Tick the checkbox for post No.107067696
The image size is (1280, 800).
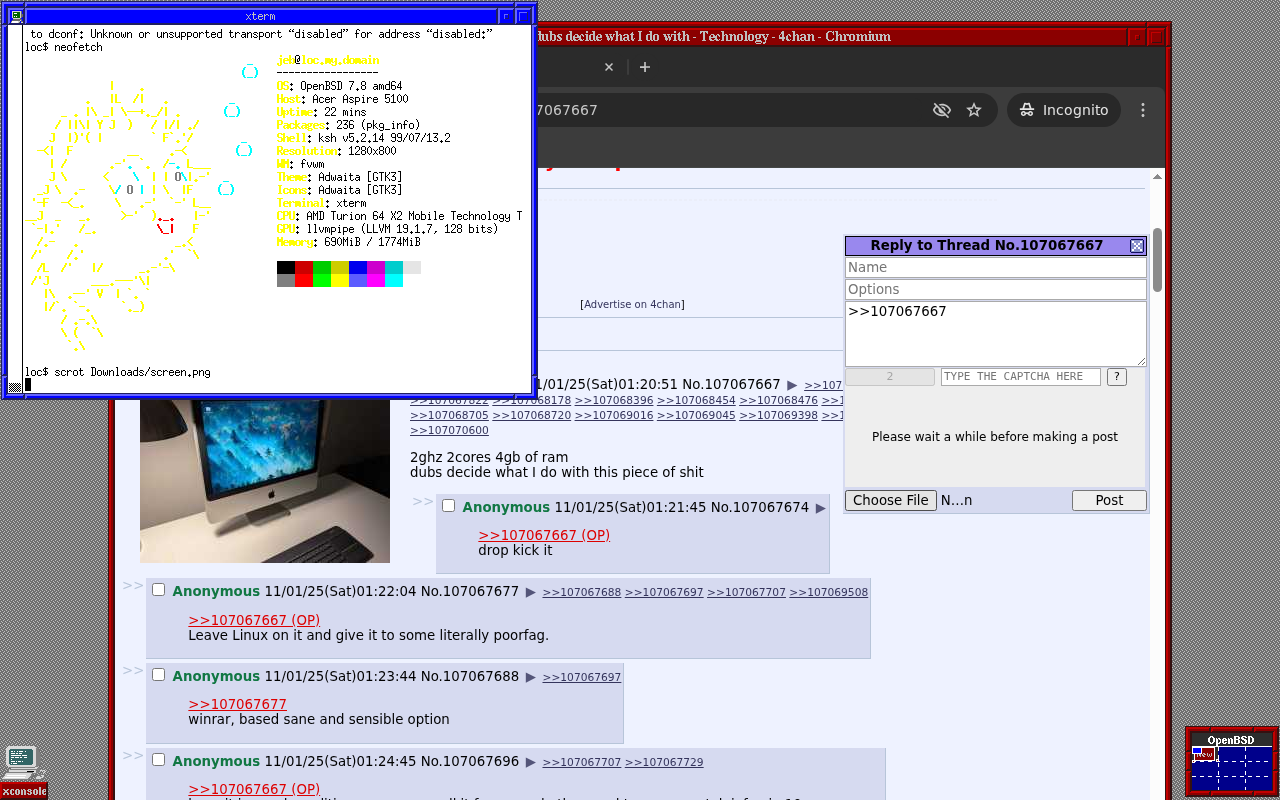click(x=158, y=760)
